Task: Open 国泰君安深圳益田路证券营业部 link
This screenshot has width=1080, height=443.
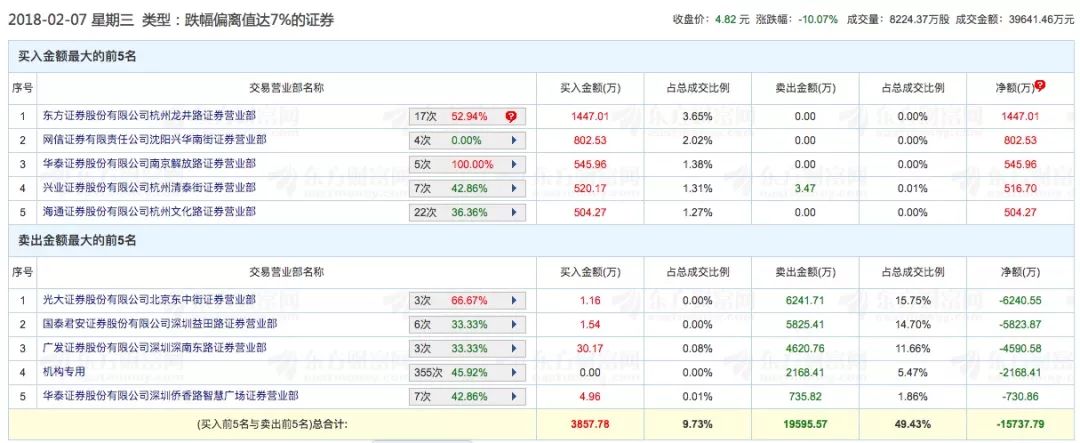Action: point(160,324)
